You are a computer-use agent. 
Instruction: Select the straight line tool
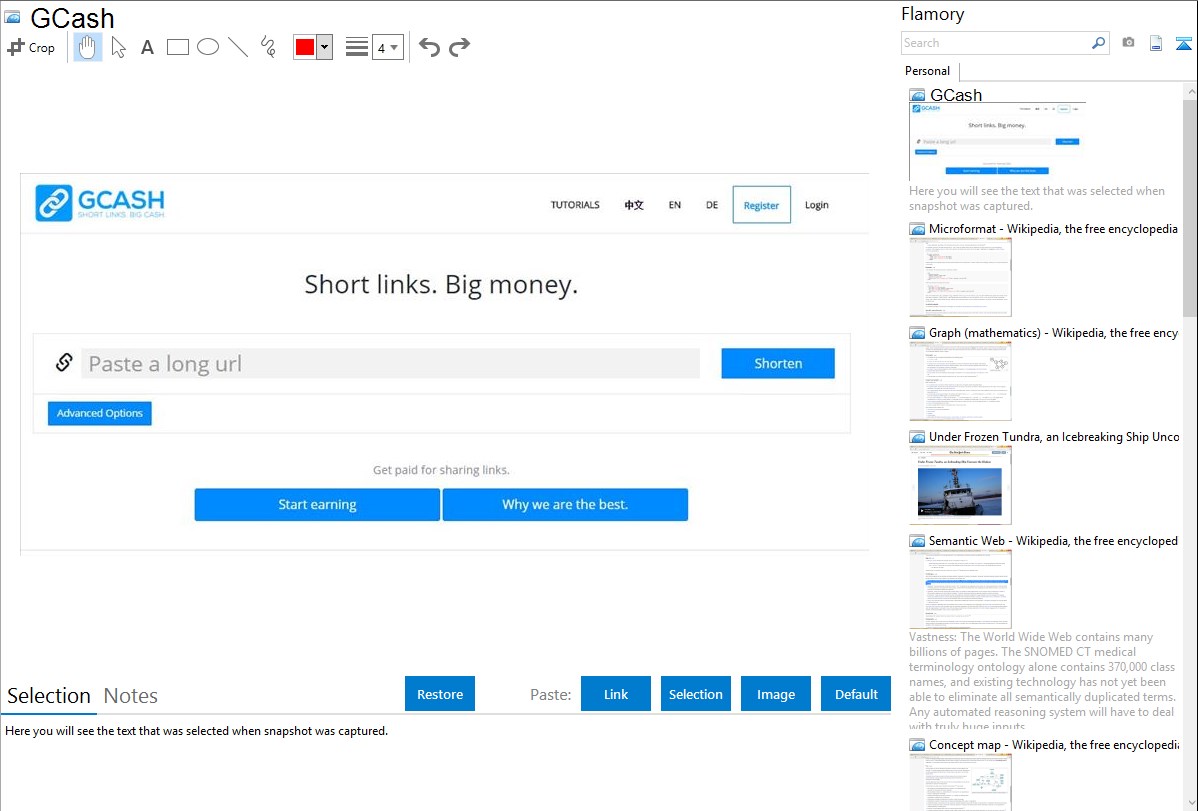238,47
